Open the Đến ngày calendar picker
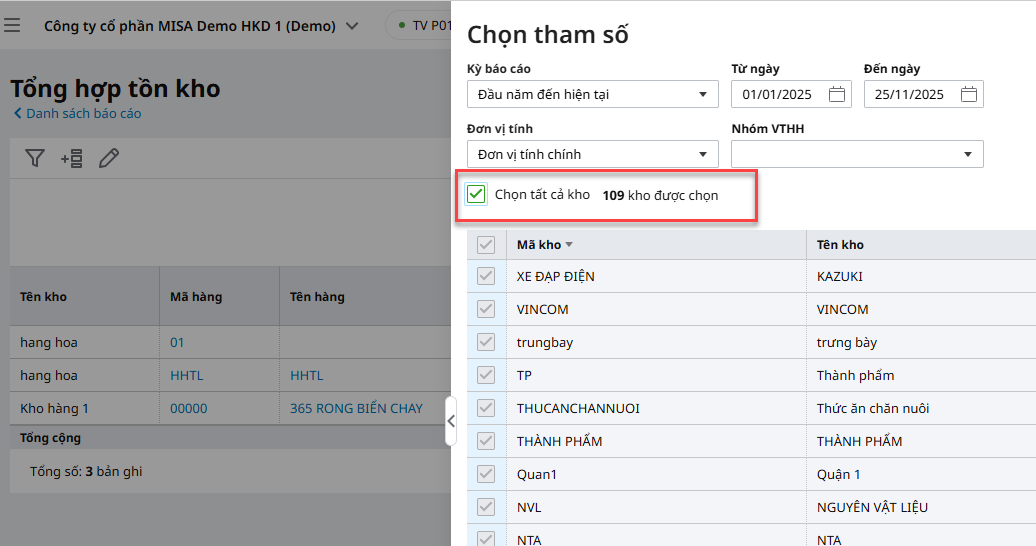The width and height of the screenshot is (1036, 546). pos(968,95)
